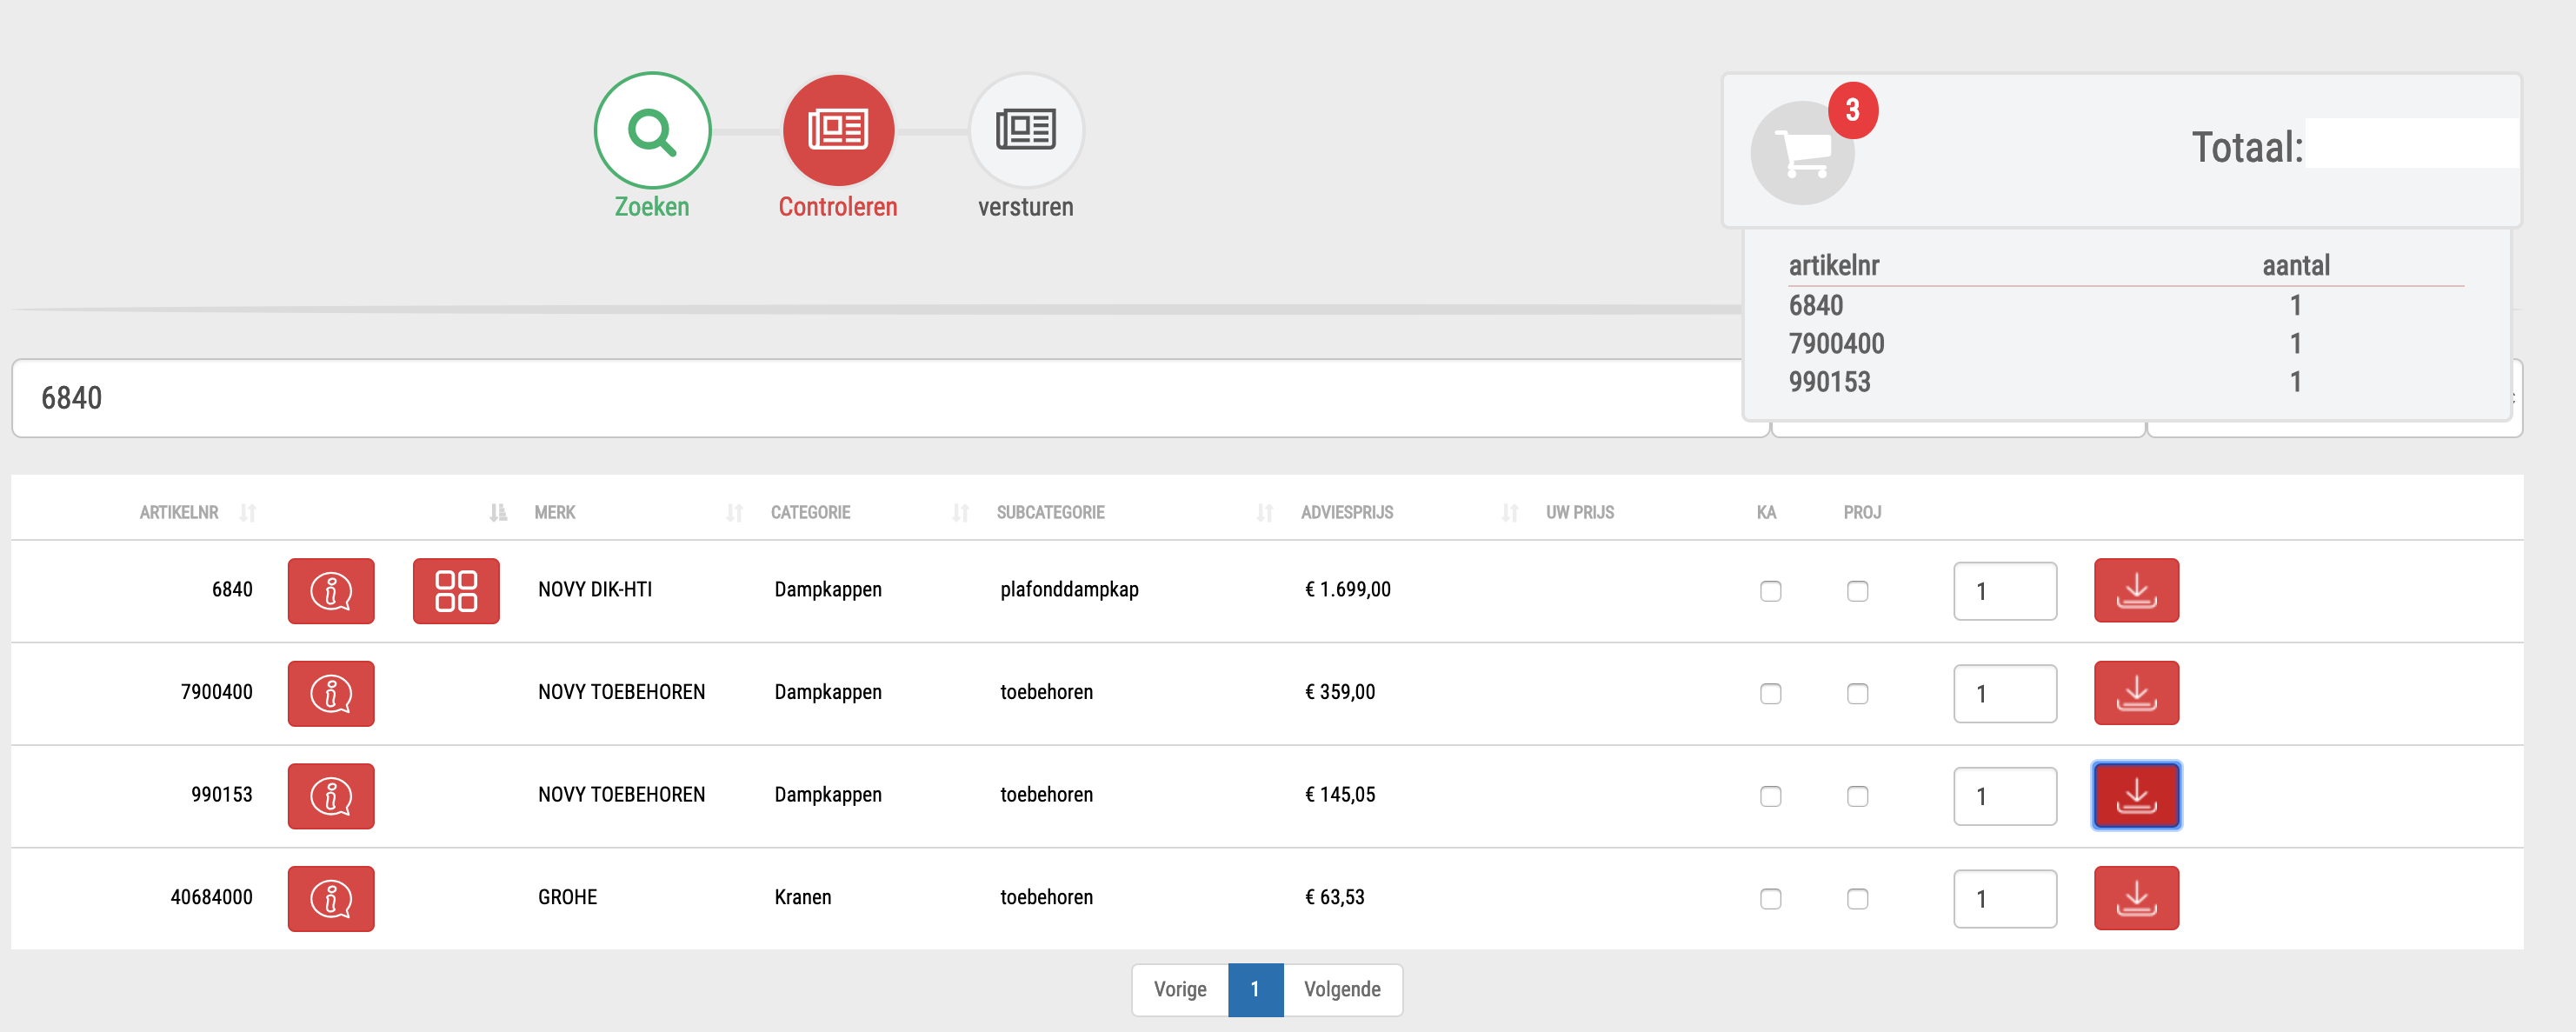Tick KA checkbox for article 6840
The width and height of the screenshot is (2576, 1032).
(x=1770, y=591)
